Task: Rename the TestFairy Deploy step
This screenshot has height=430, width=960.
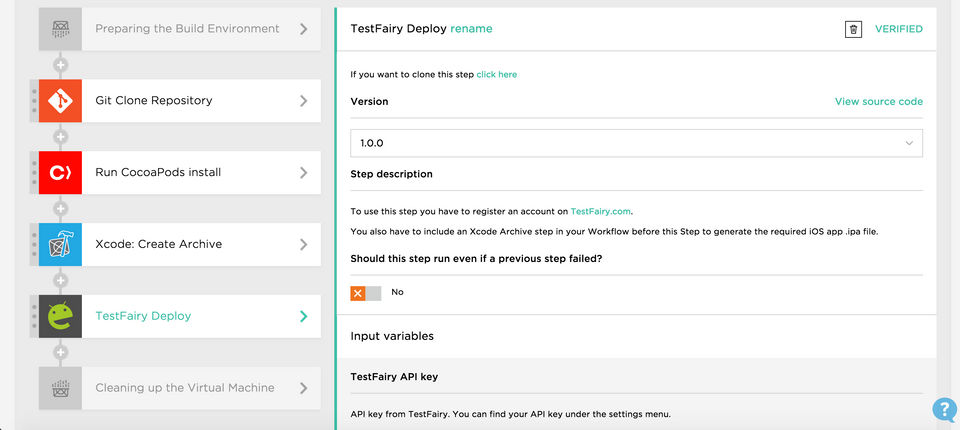Action: (471, 29)
